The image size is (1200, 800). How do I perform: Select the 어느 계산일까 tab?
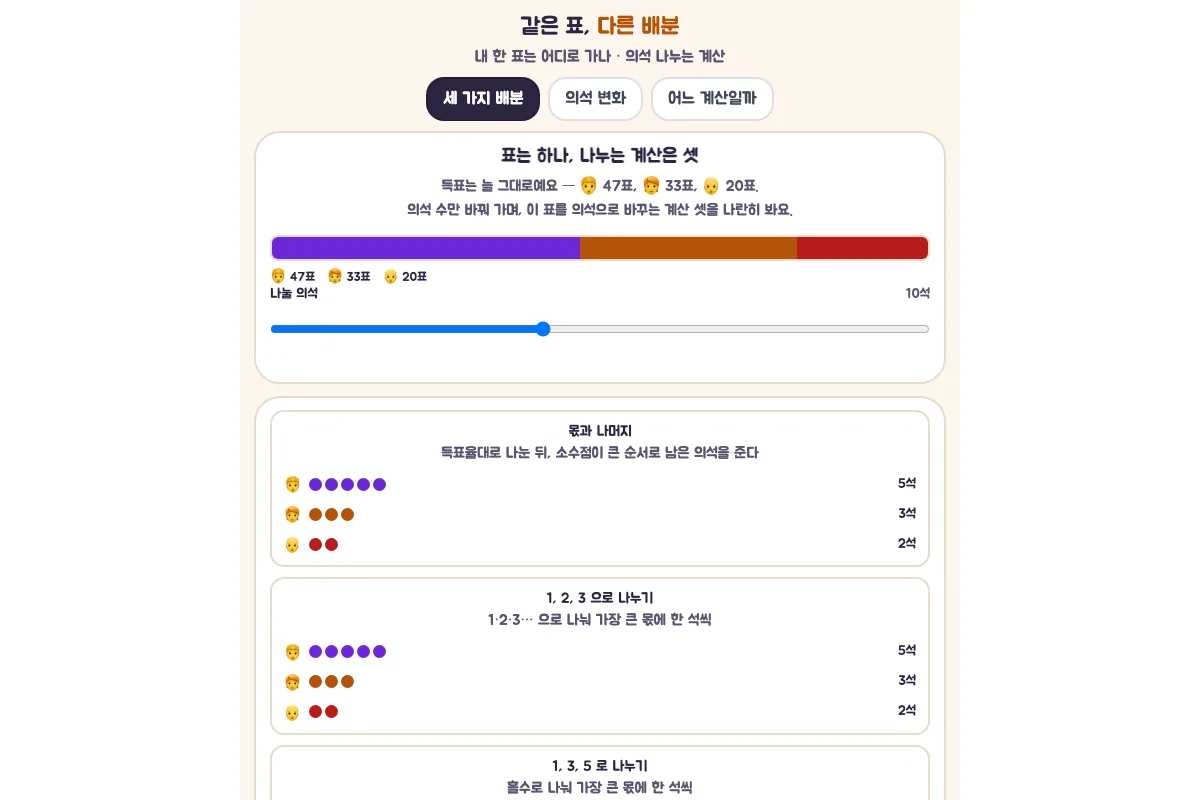(x=712, y=99)
